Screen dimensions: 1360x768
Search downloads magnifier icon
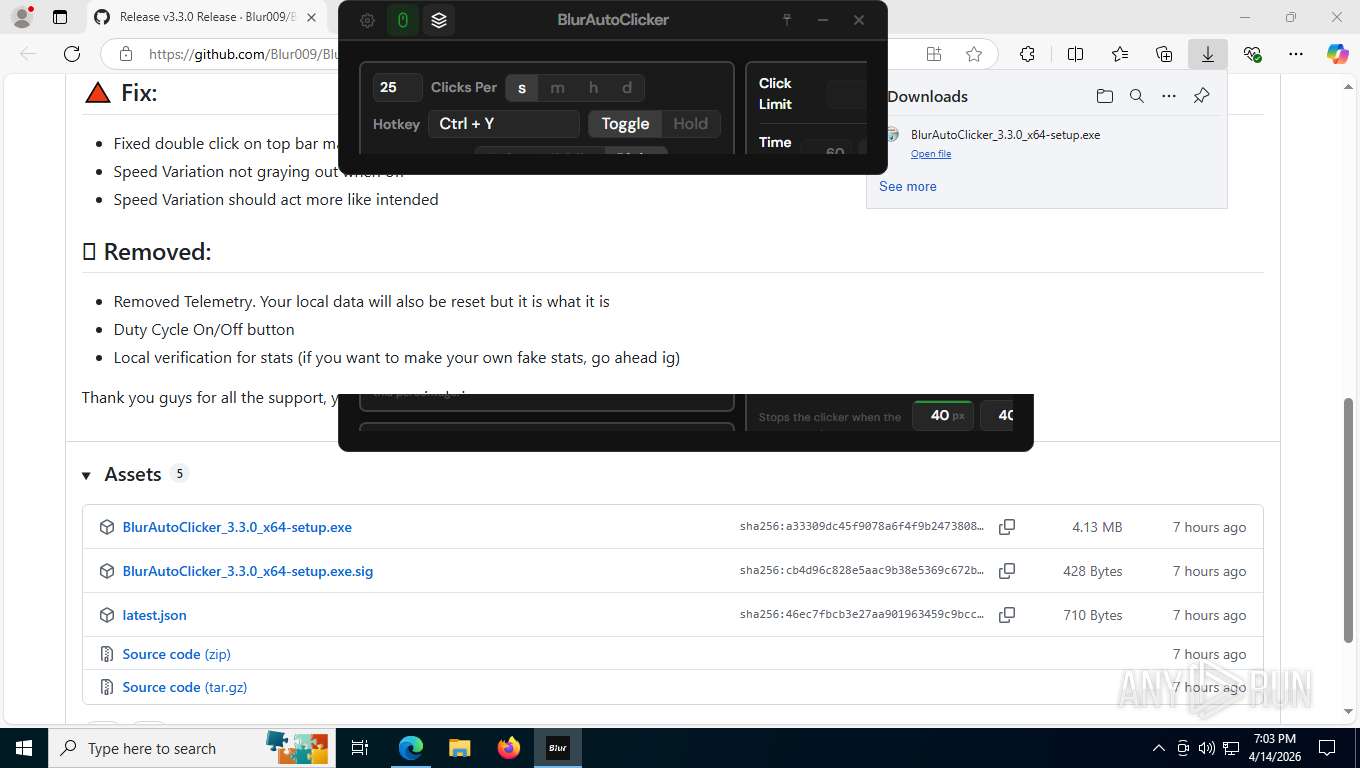click(x=1136, y=96)
